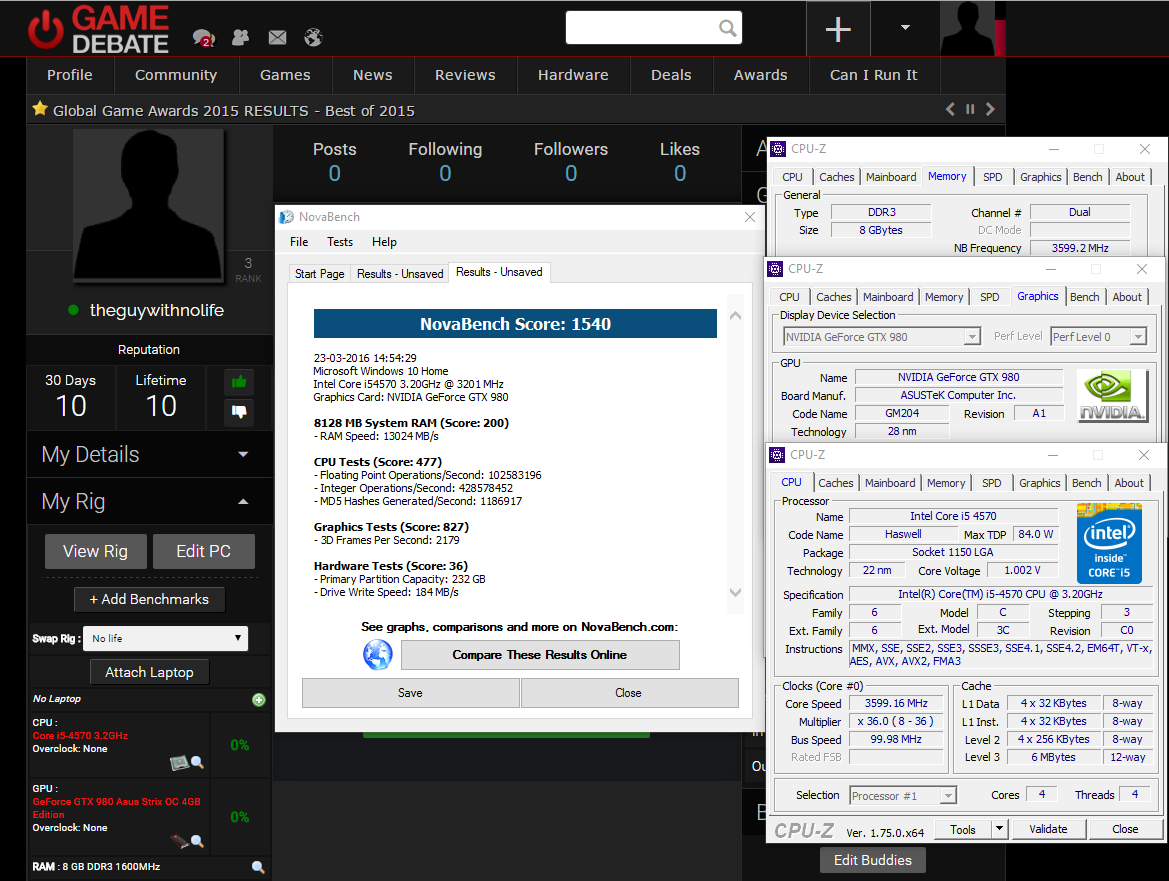Image resolution: width=1169 pixels, height=881 pixels.
Task: Save the NovaBench results
Action: (x=410, y=692)
